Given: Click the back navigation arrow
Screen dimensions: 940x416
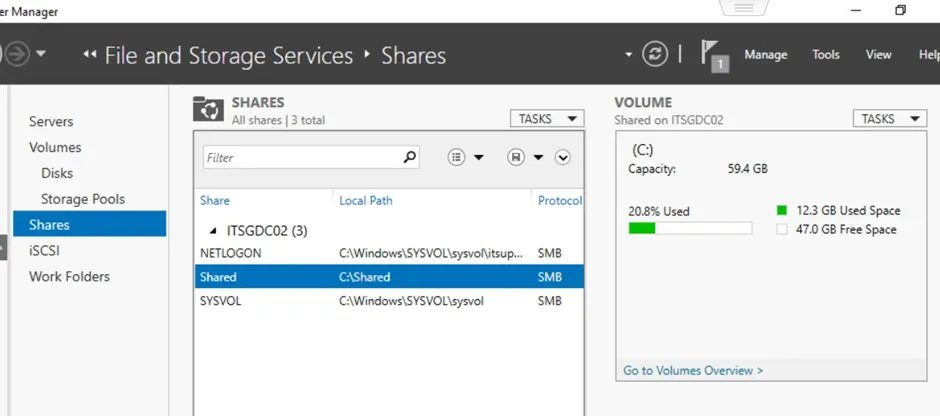Looking at the screenshot, I should click(x=17, y=54).
